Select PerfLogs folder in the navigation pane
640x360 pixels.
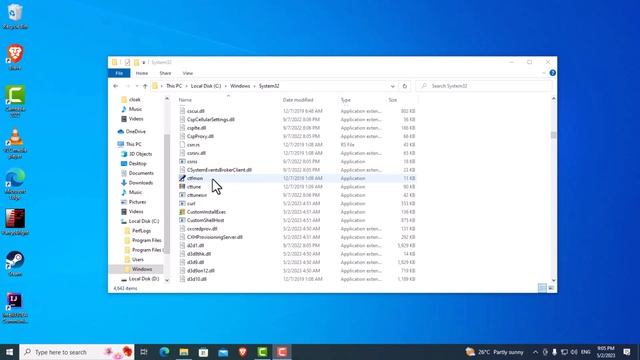pos(138,231)
